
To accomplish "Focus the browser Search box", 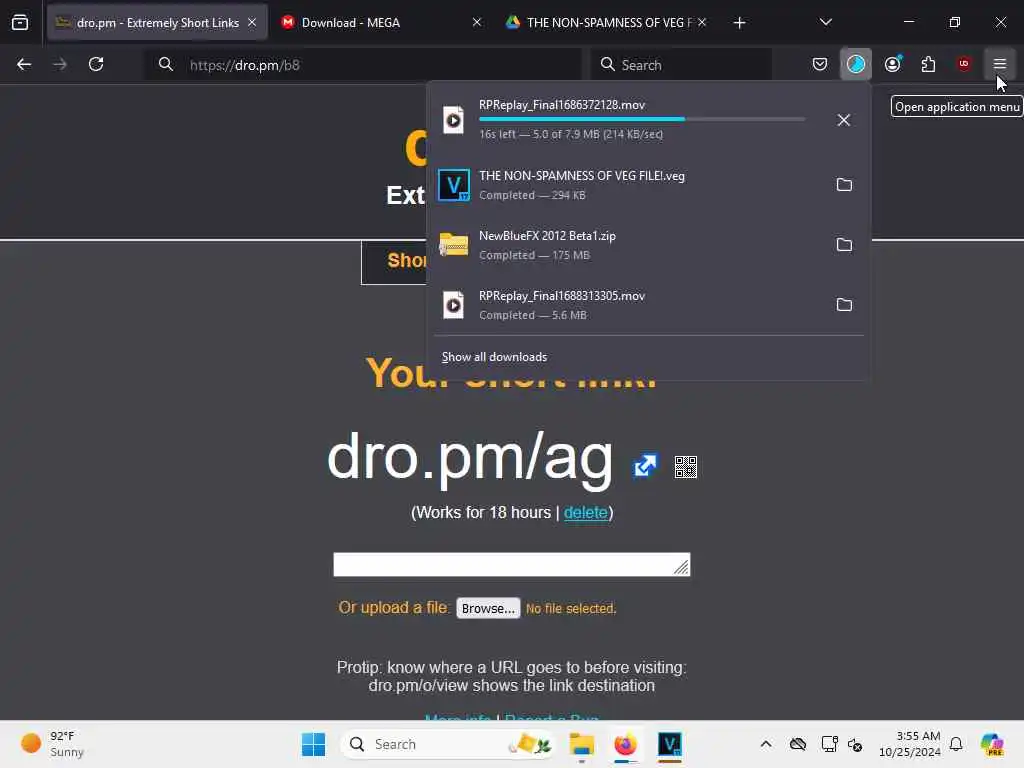I will pyautogui.click(x=681, y=65).
